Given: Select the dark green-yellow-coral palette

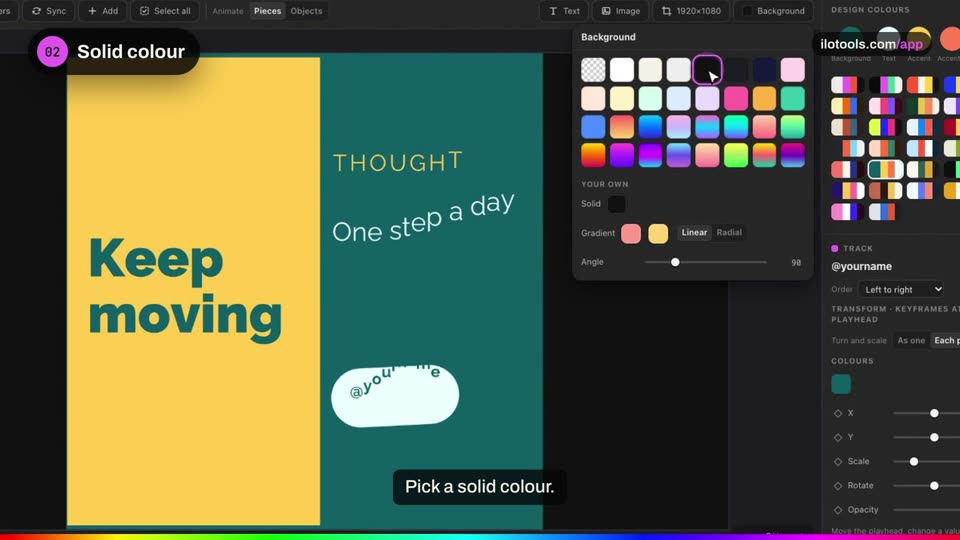Looking at the screenshot, I should (x=923, y=106).
